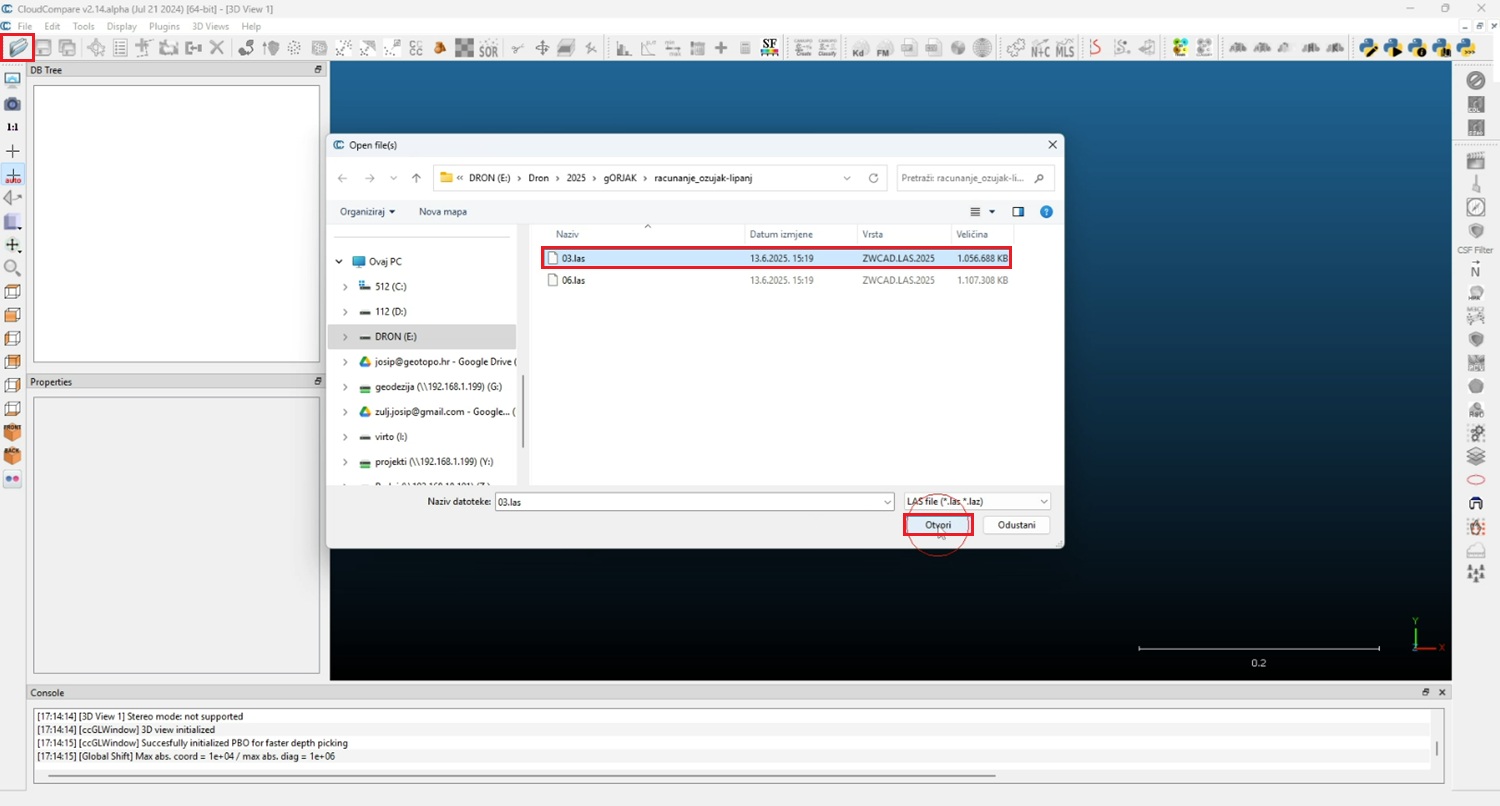Image resolution: width=1500 pixels, height=806 pixels.
Task: Click the magnifier zoom icon in left sidebar
Action: click(x=12, y=268)
